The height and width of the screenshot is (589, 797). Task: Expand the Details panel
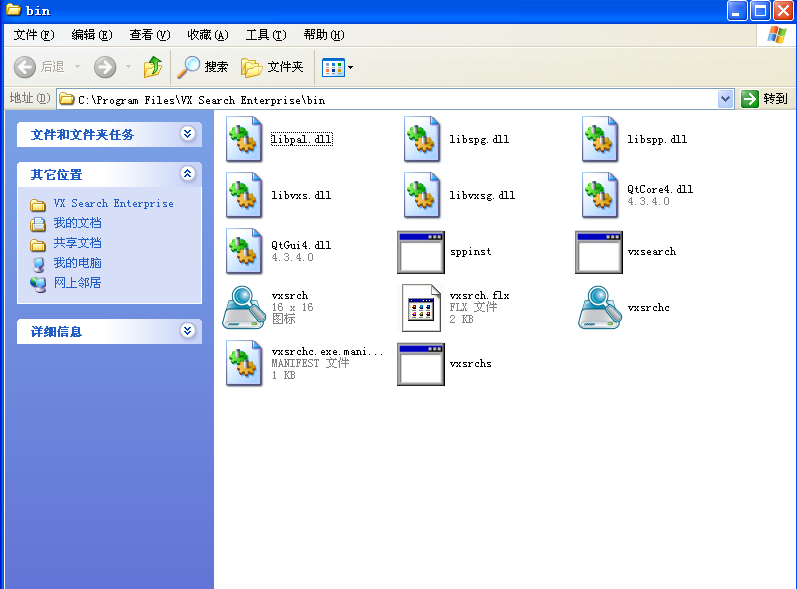(188, 331)
